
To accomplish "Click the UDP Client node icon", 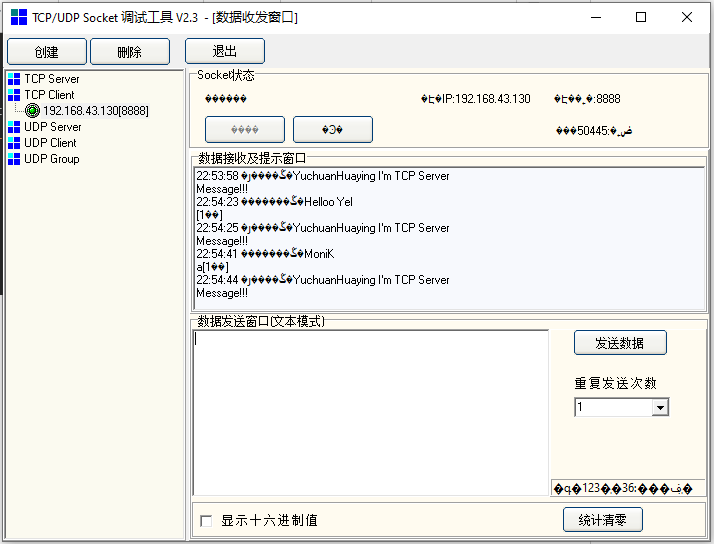I will 14,143.
